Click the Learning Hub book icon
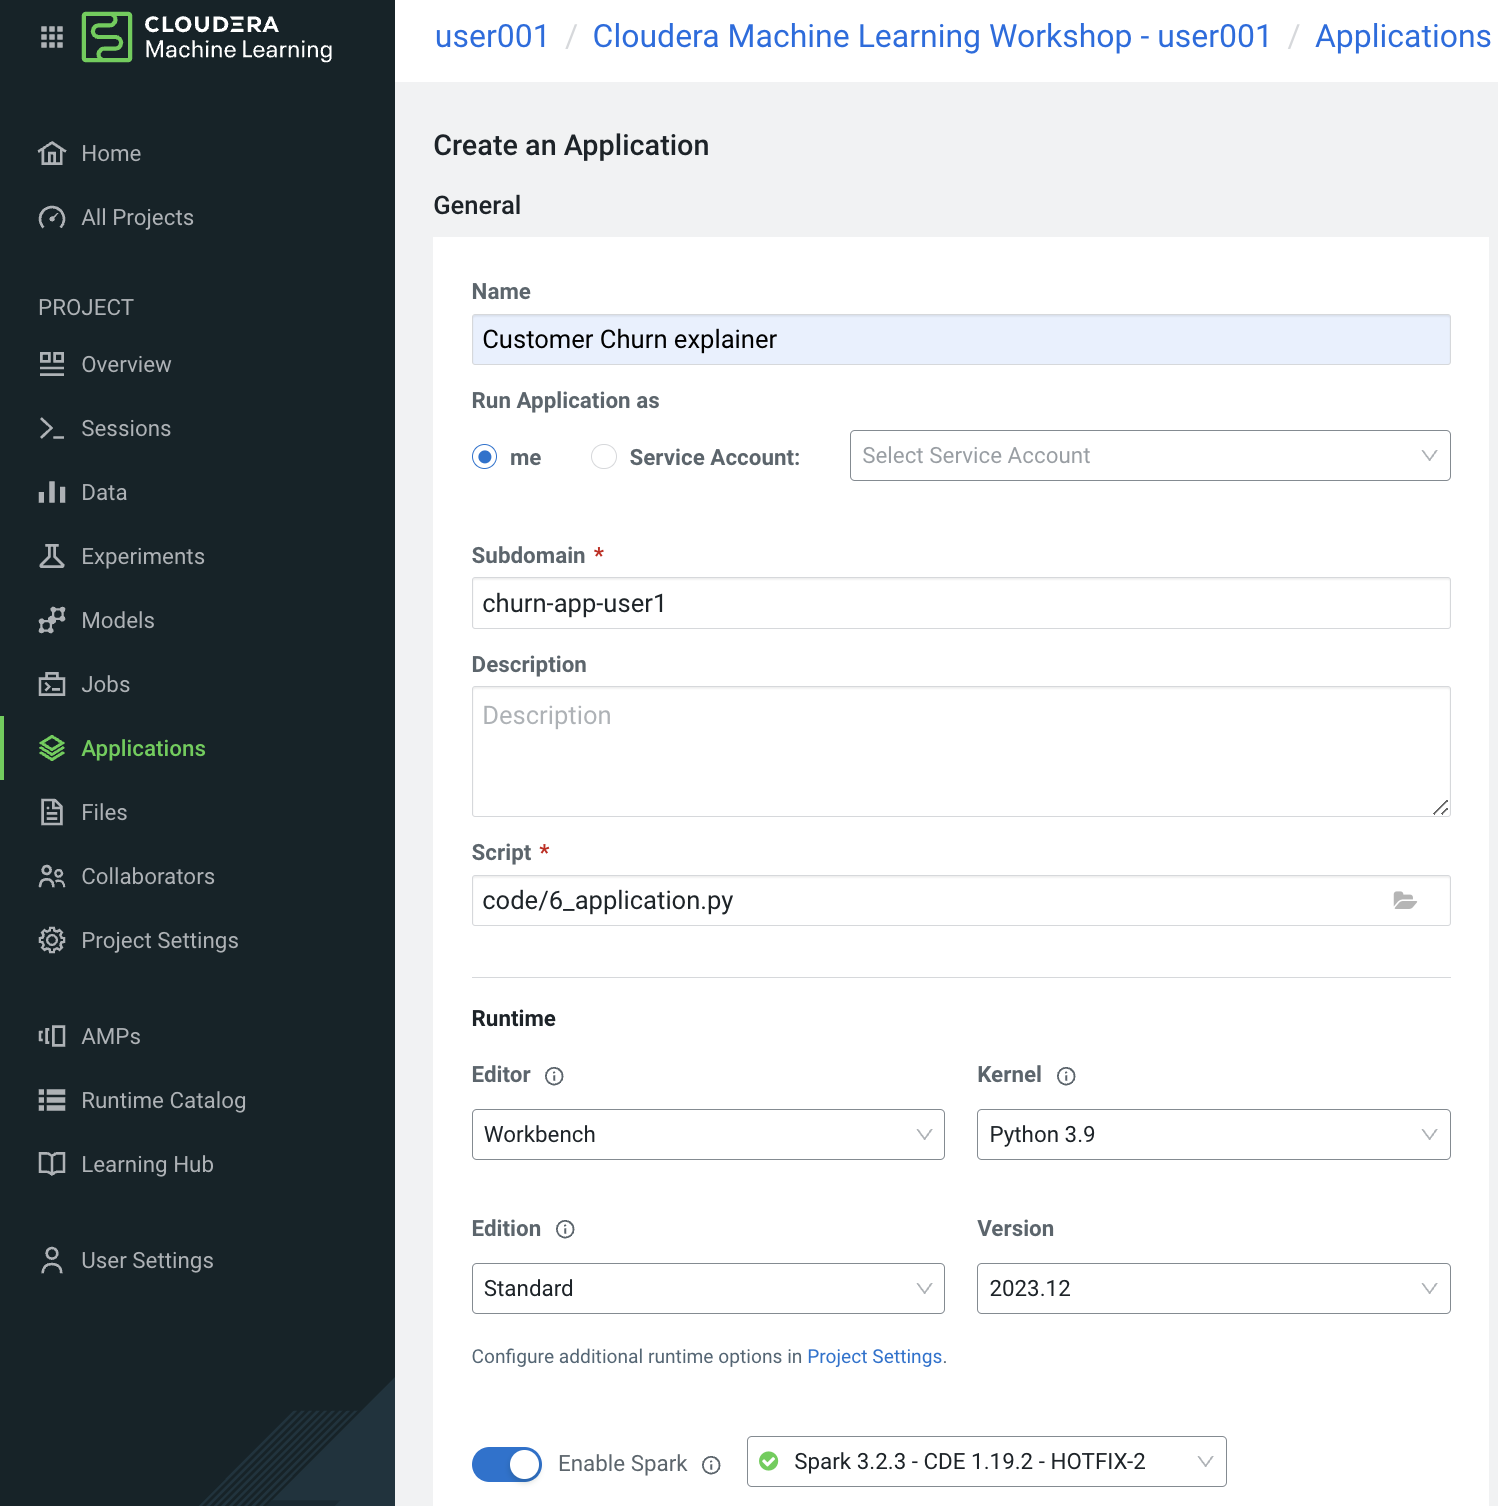The height and width of the screenshot is (1506, 1498). [x=52, y=1164]
